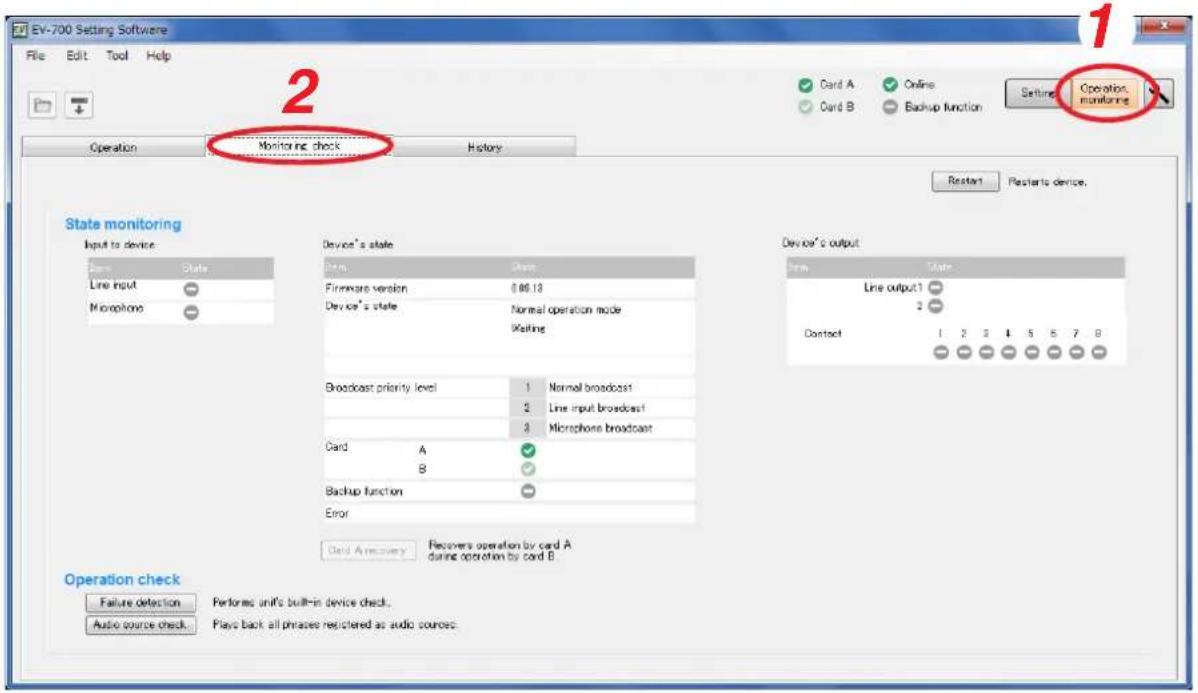Click Contact 1 state indicator
This screenshot has height=693, width=1198.
(x=941, y=352)
